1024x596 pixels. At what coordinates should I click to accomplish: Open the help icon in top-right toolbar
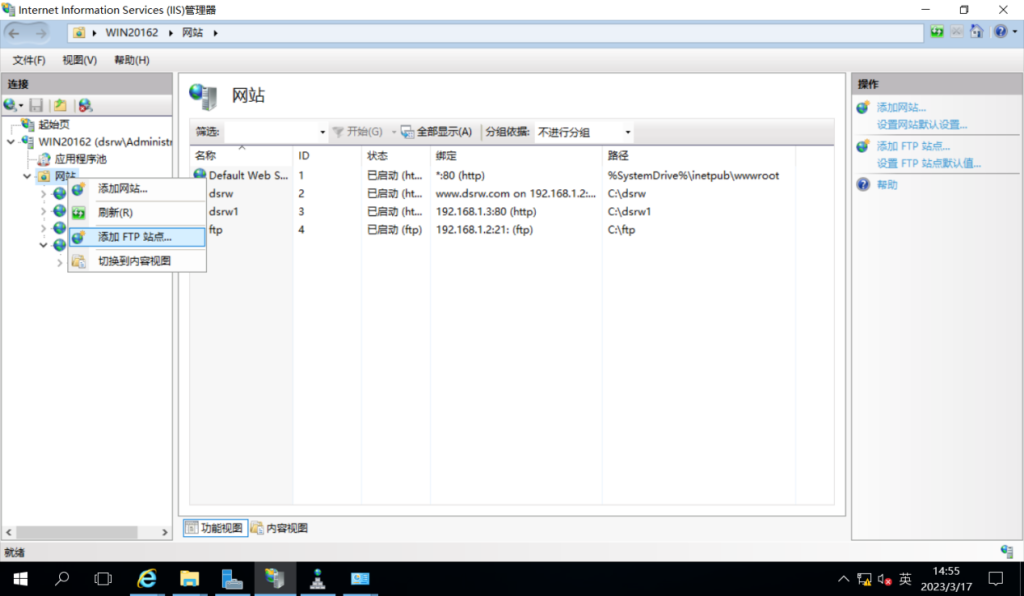coord(1000,31)
